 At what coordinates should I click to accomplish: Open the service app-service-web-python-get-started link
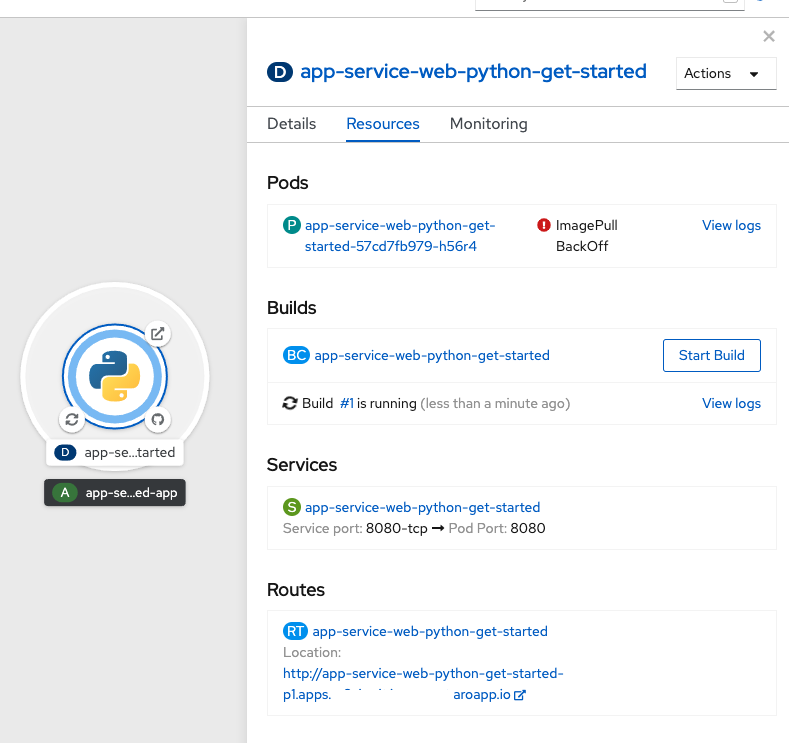[422, 507]
